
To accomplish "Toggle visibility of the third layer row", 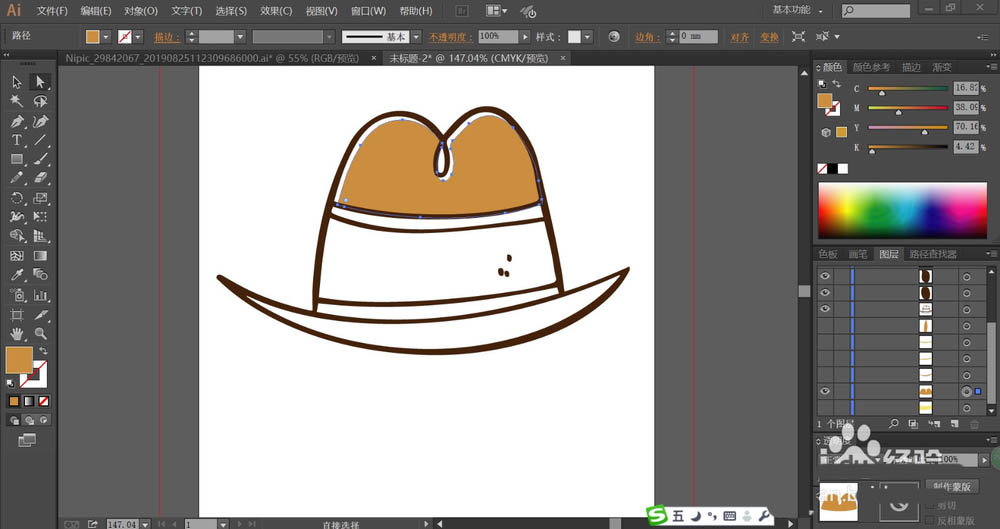I will (x=825, y=309).
